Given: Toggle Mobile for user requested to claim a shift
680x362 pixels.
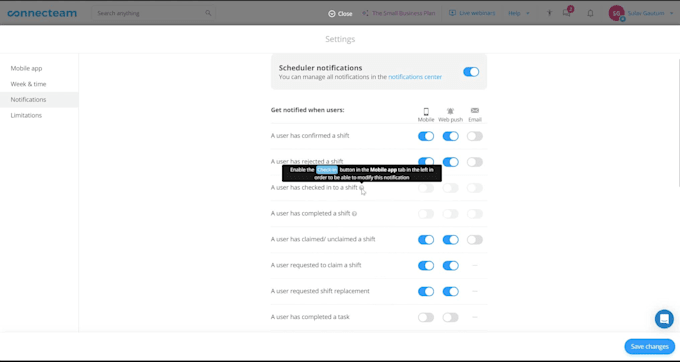Looking at the screenshot, I should tap(426, 266).
